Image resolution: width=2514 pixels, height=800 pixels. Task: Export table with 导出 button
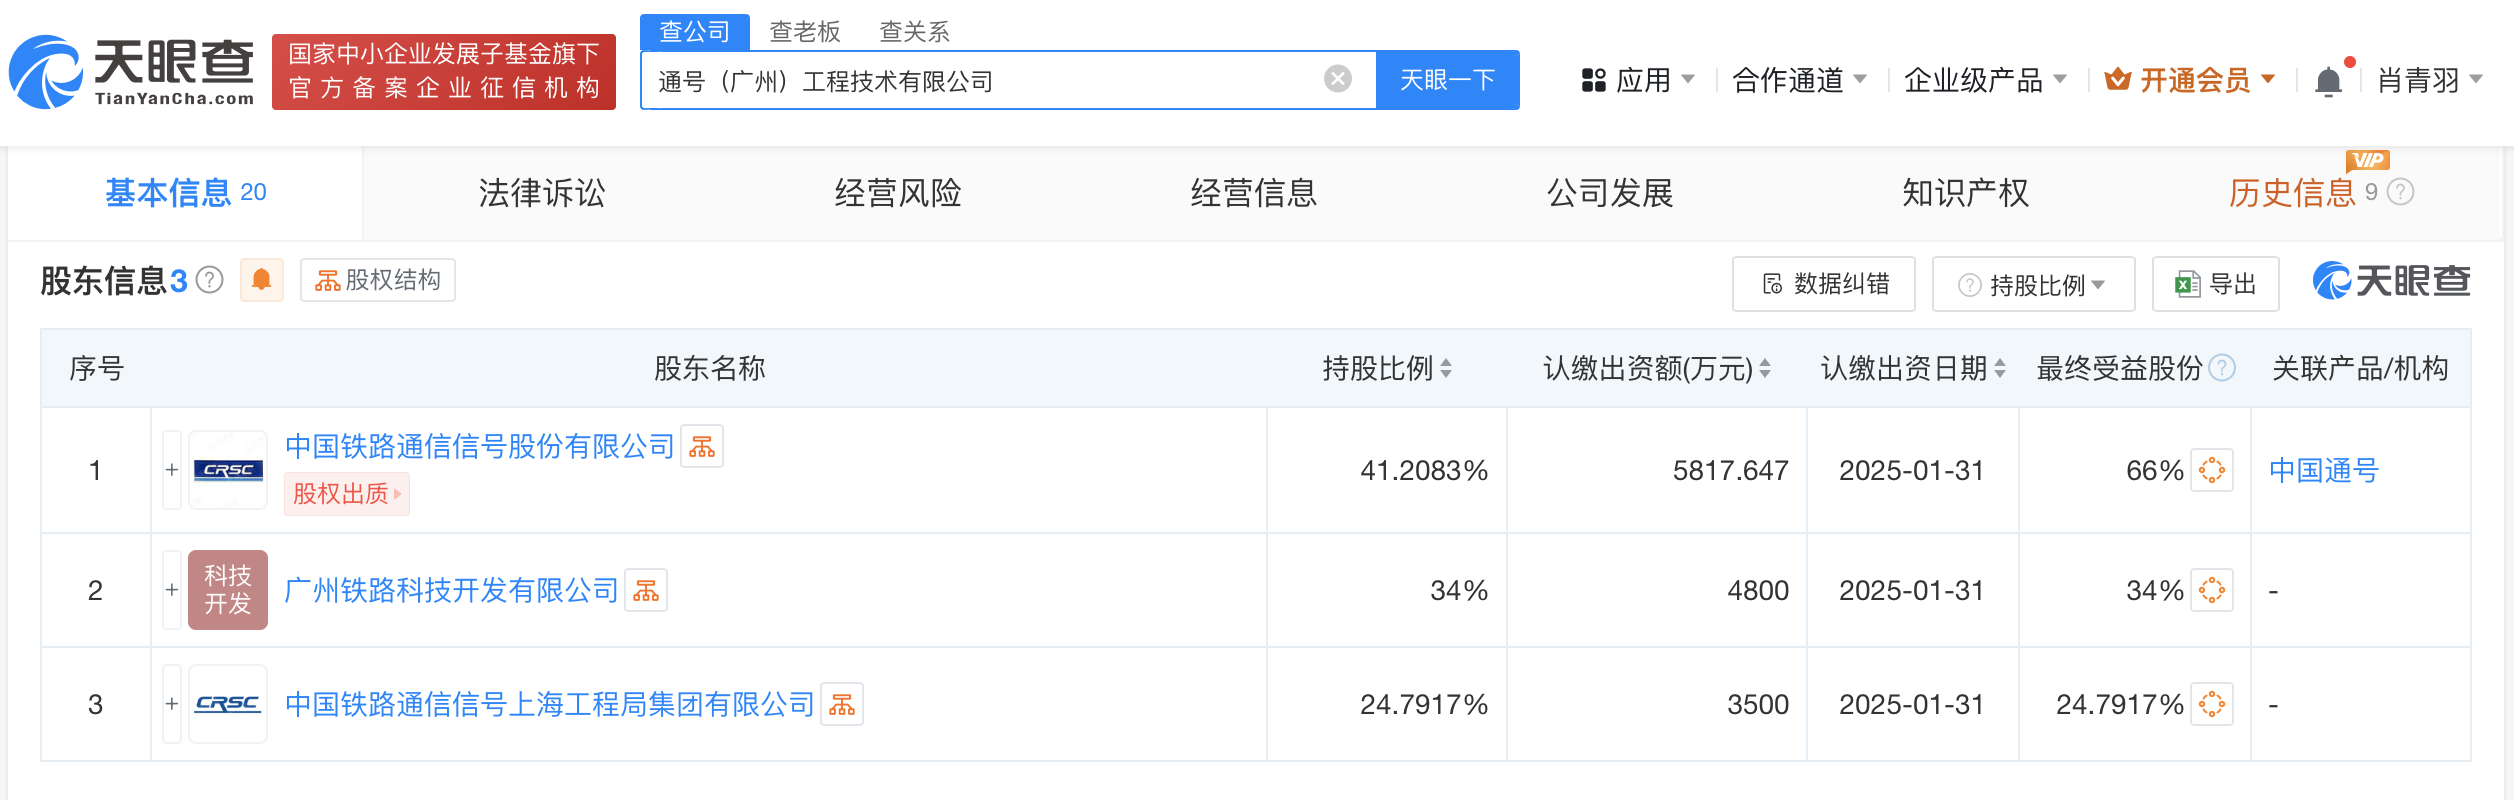click(2216, 284)
